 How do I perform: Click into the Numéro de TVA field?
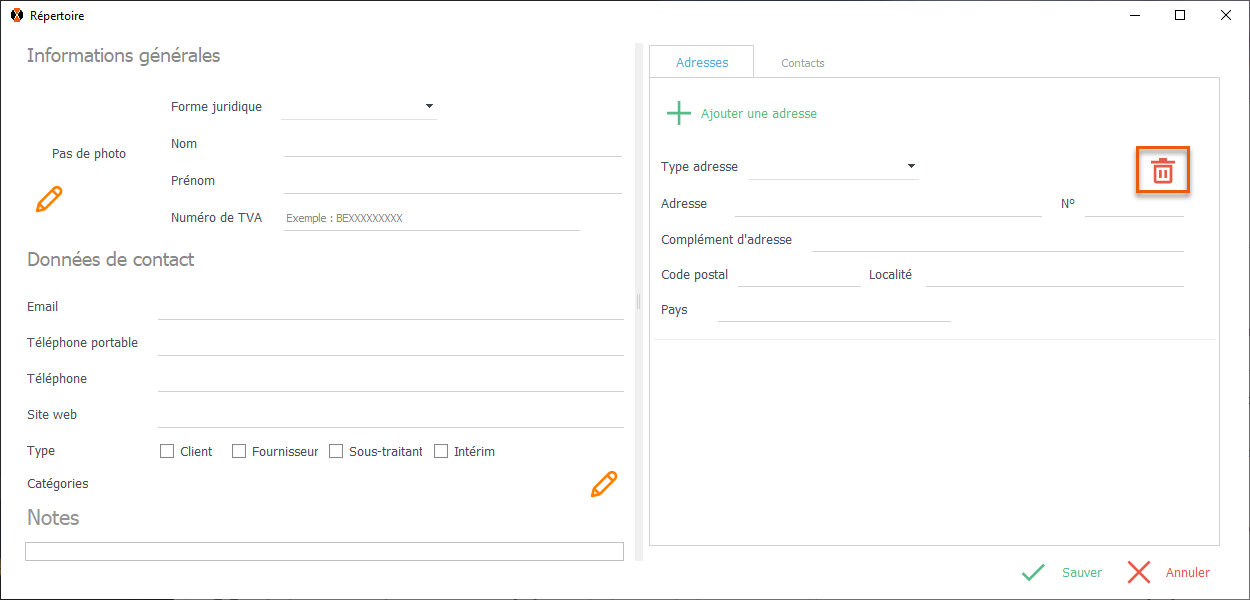click(x=431, y=218)
